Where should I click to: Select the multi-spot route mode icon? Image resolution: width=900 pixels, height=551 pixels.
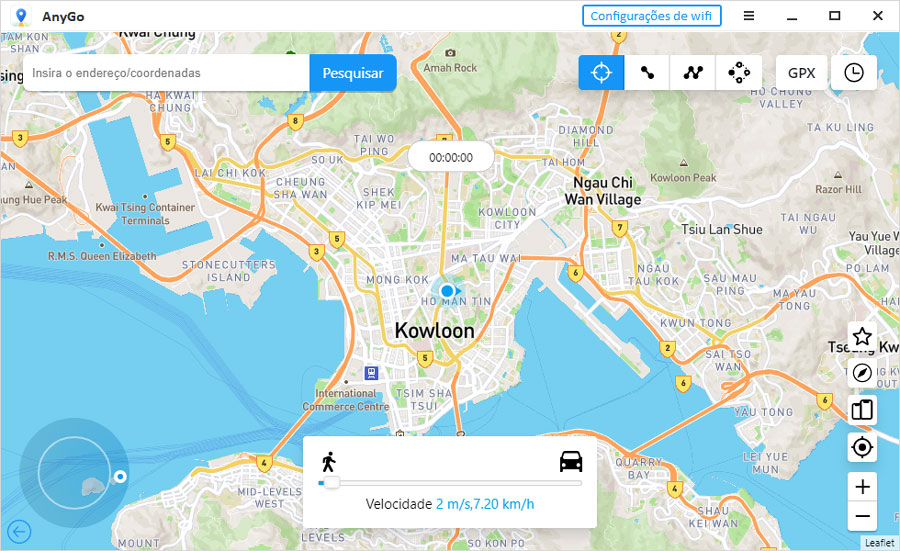coord(693,73)
